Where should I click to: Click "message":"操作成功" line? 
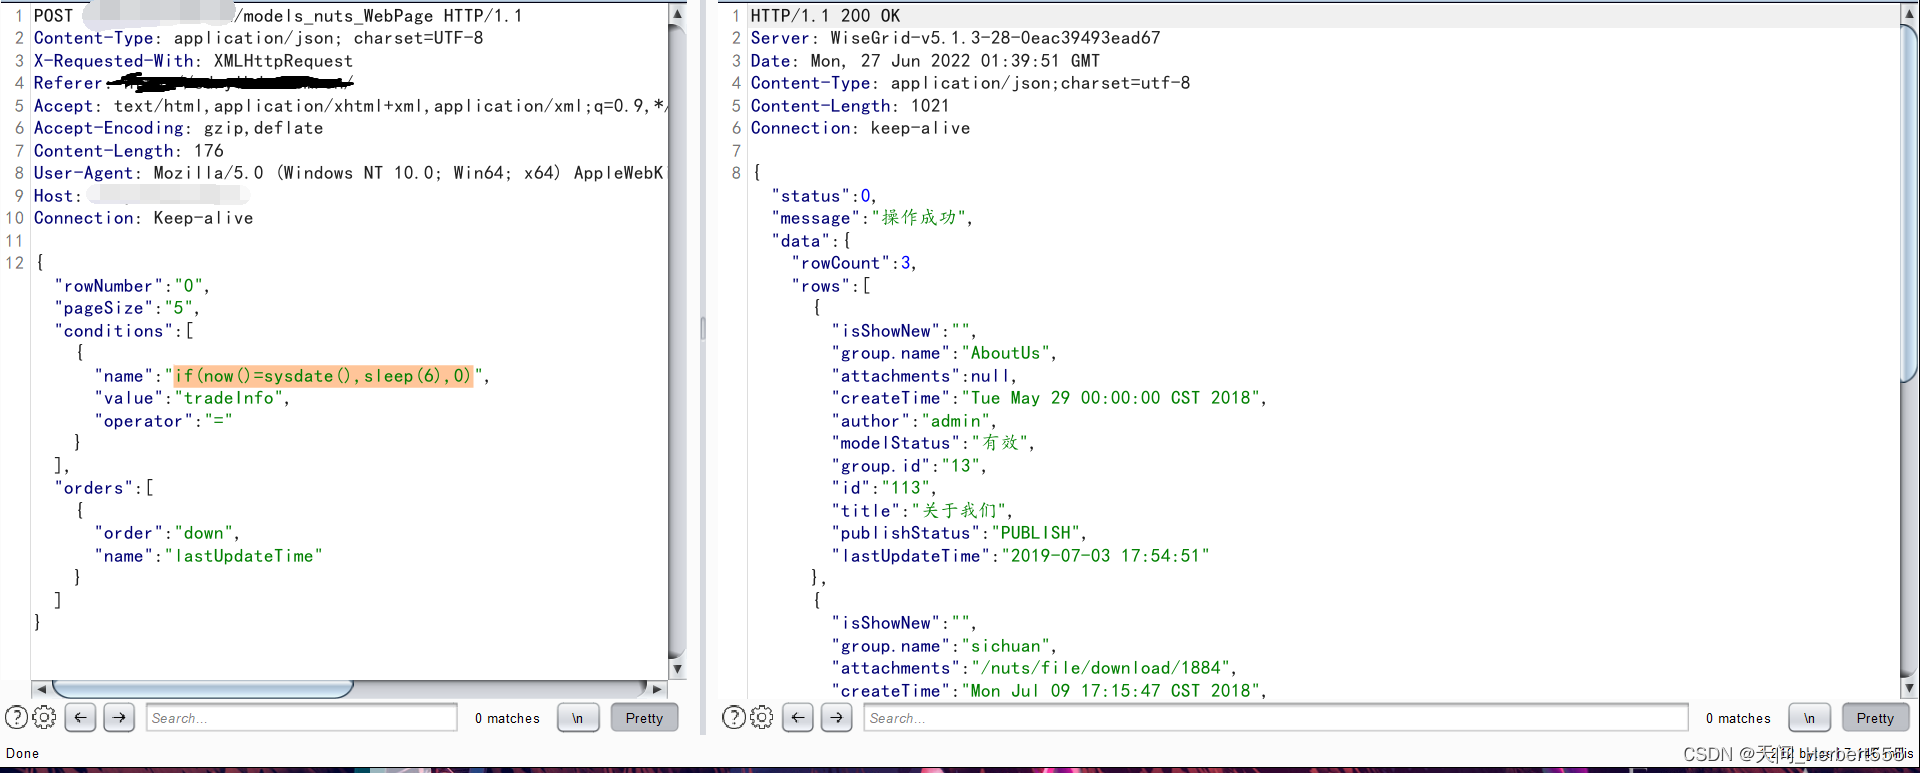click(x=872, y=218)
